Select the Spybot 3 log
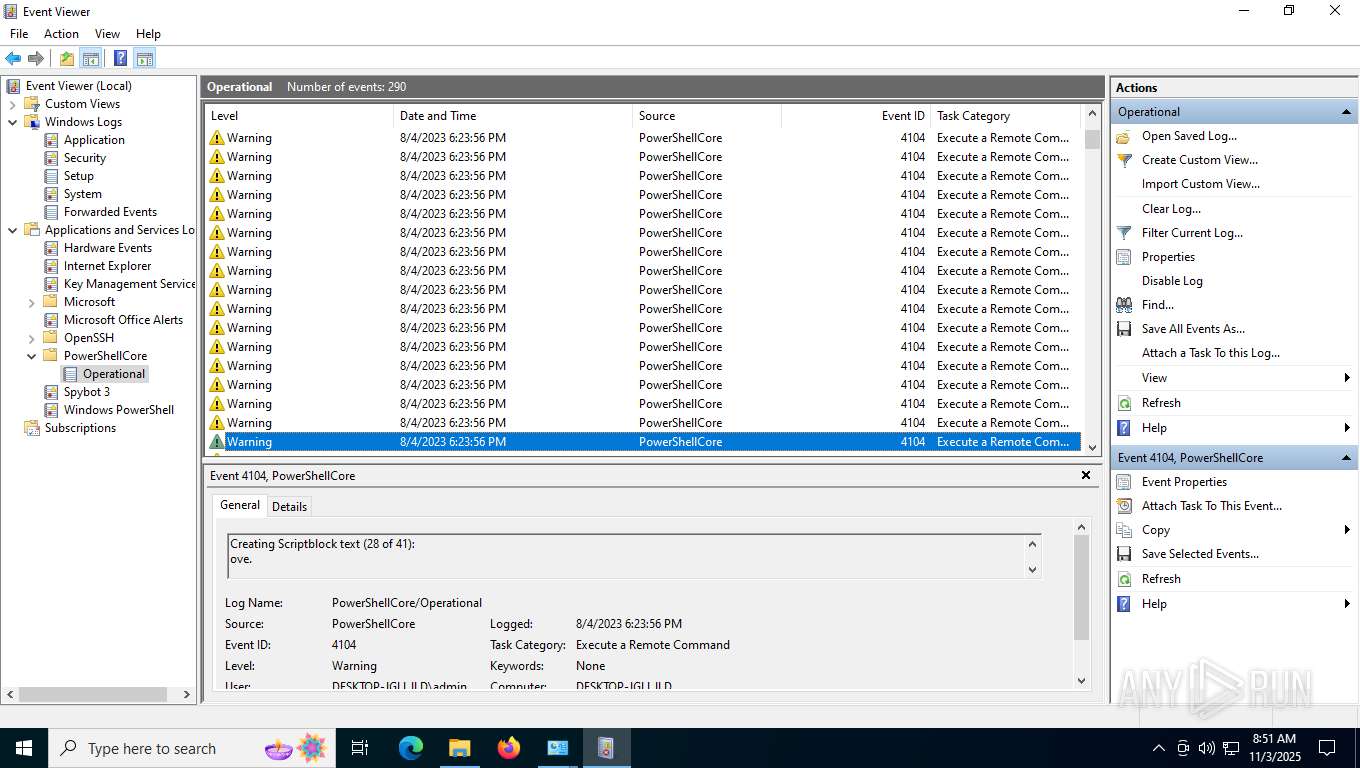The height and width of the screenshot is (768, 1360). pyautogui.click(x=86, y=392)
